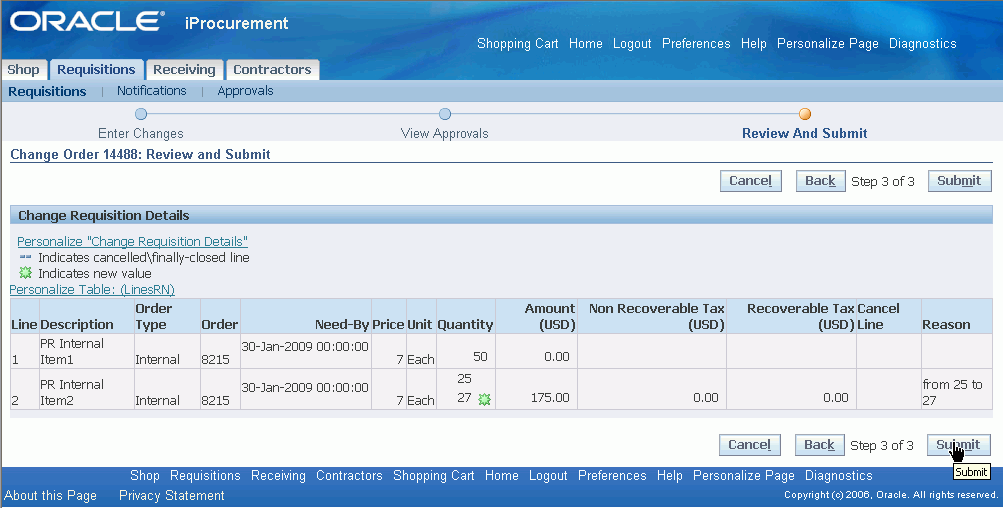Click footer Requisitions link
The height and width of the screenshot is (508, 1003).
[x=205, y=475]
